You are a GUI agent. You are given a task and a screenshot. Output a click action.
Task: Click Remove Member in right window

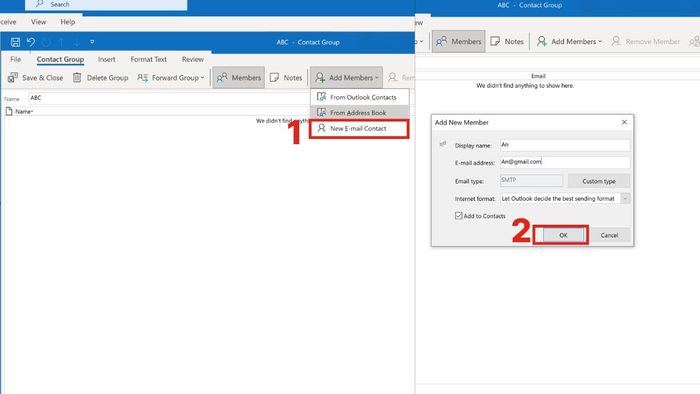click(646, 41)
